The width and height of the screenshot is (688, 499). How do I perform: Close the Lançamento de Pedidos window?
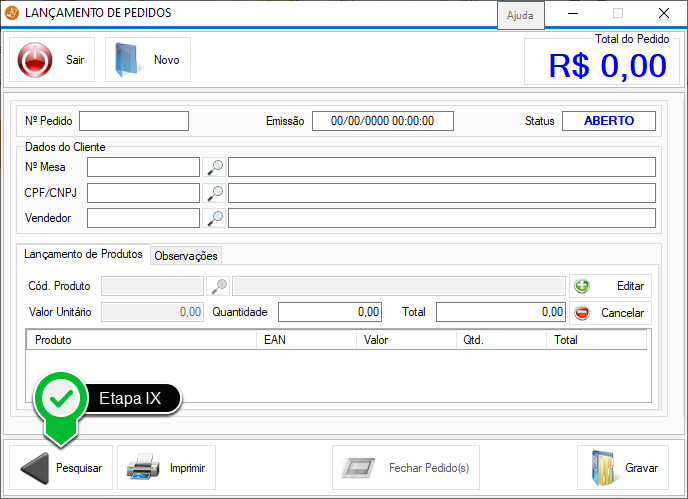point(664,13)
